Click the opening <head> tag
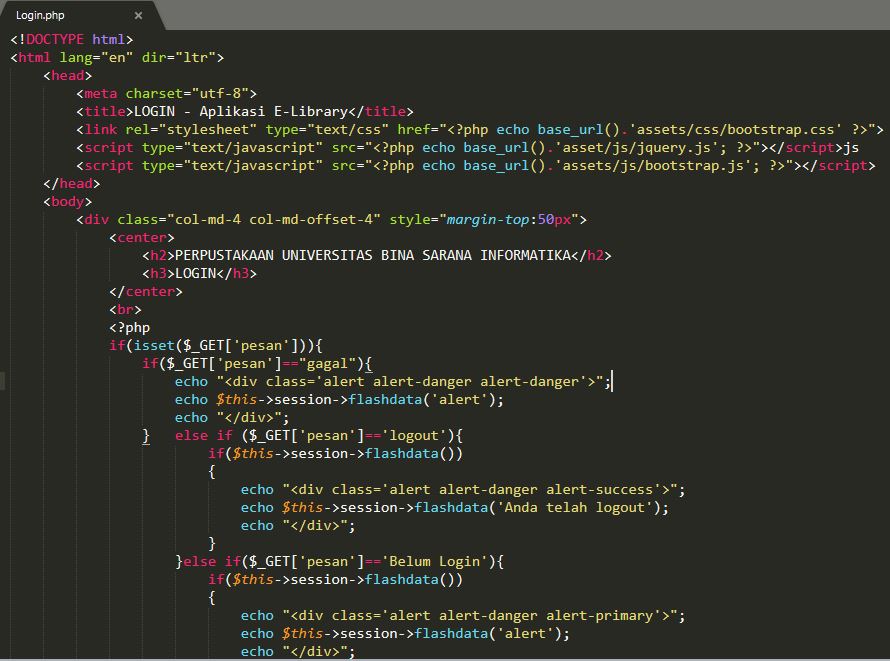 pos(68,75)
